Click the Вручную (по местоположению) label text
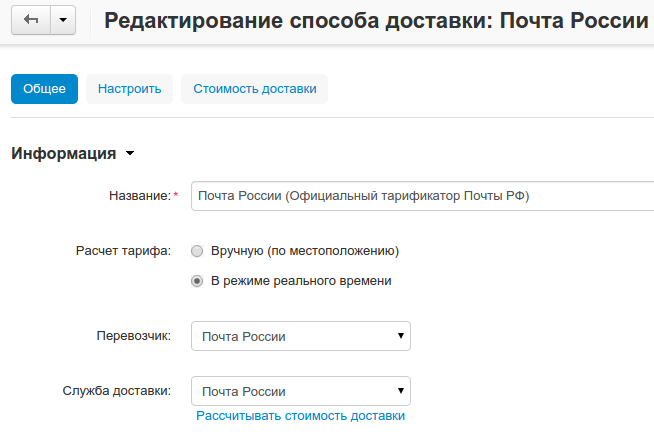654x441 pixels. [x=305, y=251]
